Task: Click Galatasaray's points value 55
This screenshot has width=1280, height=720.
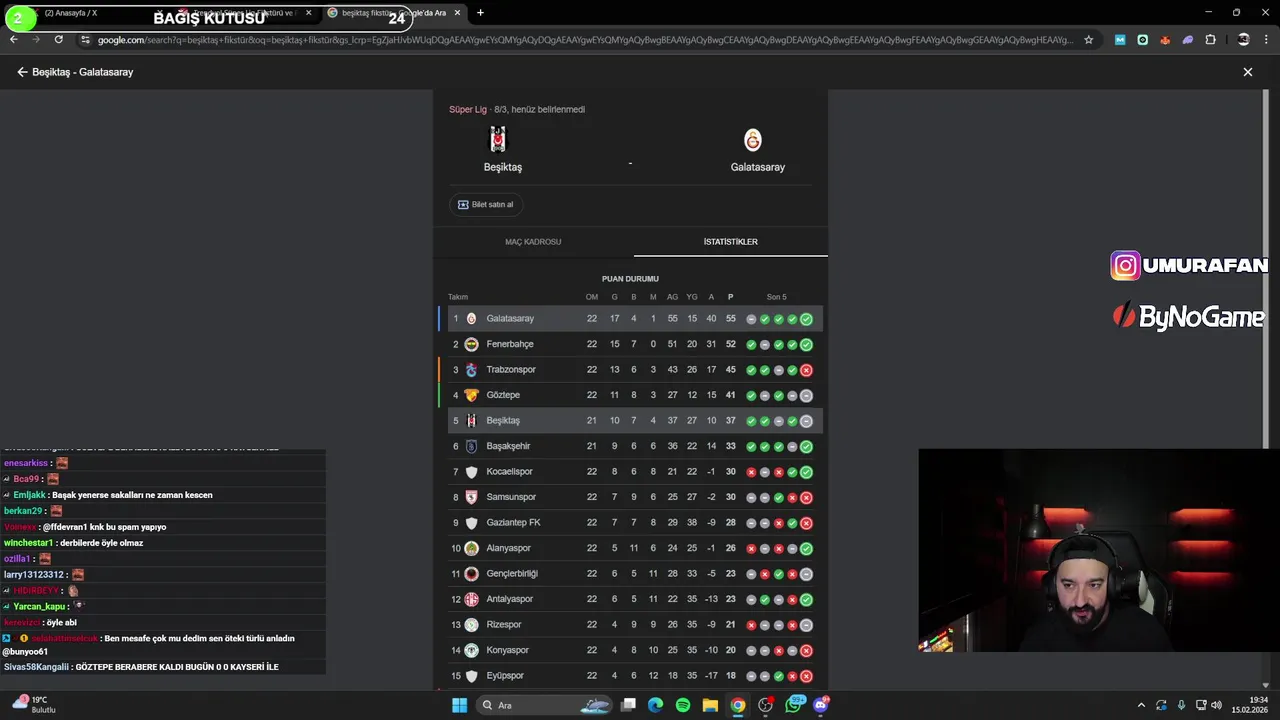Action: click(731, 319)
